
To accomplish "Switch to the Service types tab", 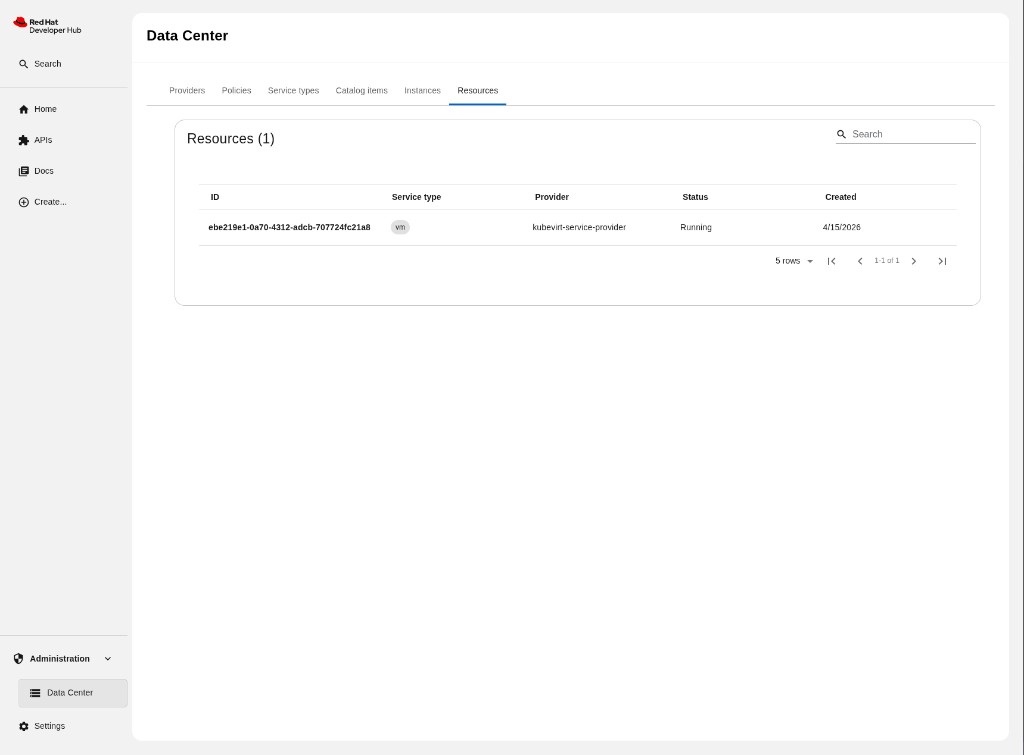I will [293, 91].
